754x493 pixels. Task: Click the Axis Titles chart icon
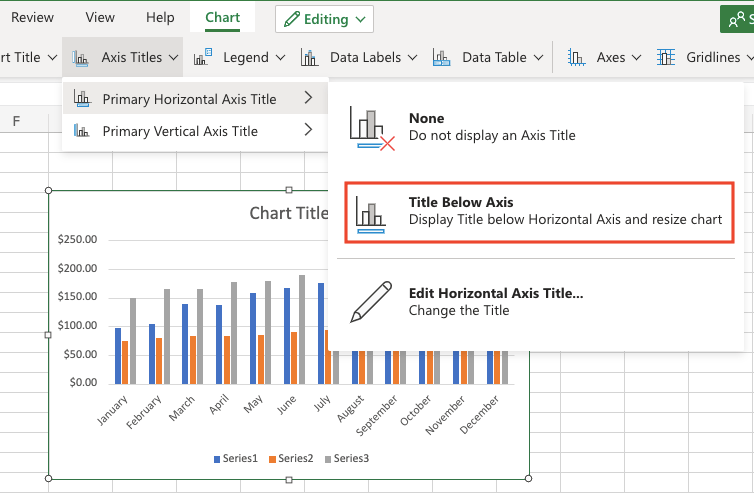(80, 58)
